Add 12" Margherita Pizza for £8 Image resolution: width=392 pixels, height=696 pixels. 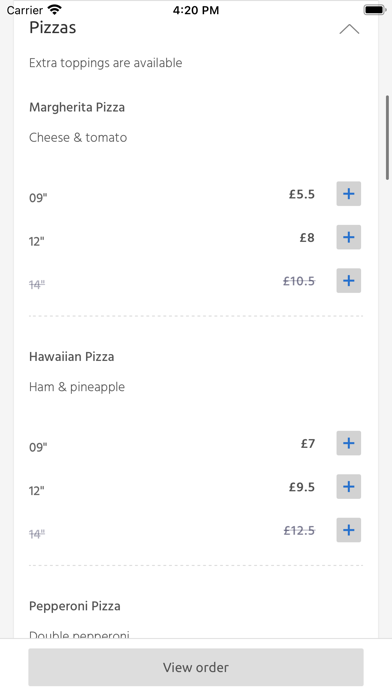click(348, 237)
